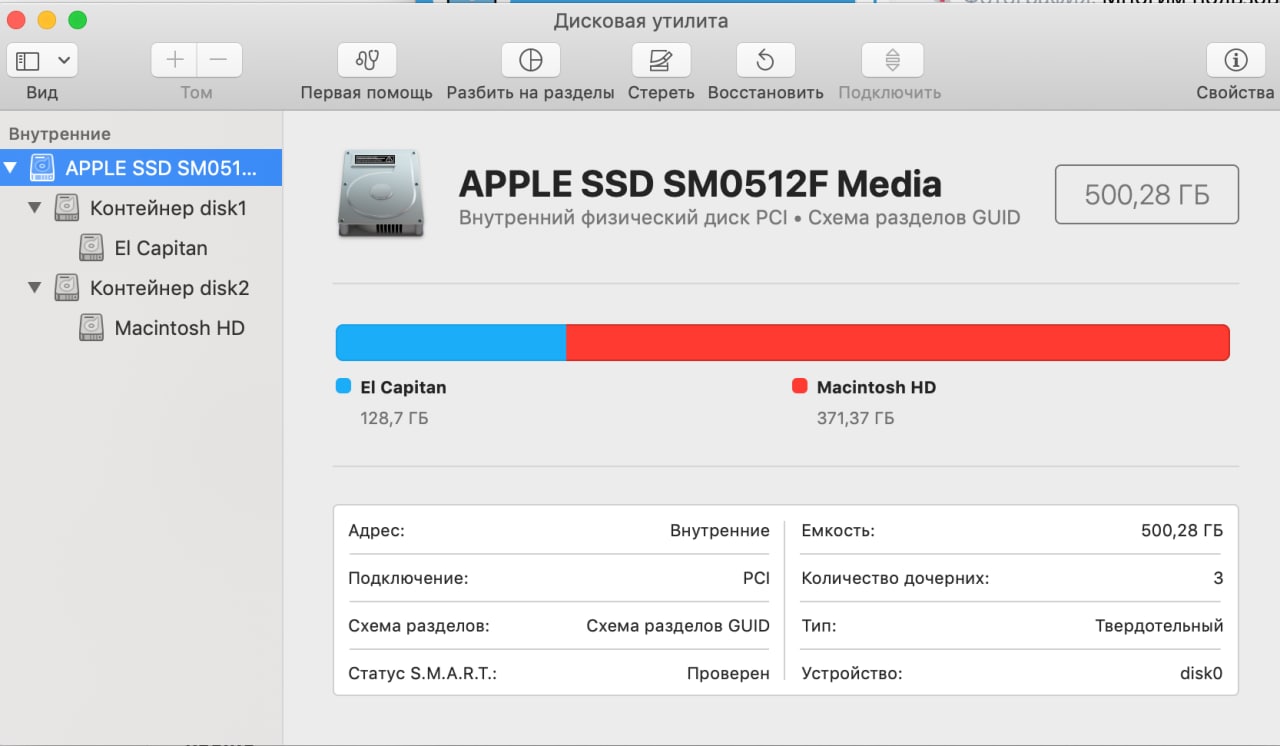Click the large hard drive image
The height and width of the screenshot is (746, 1280).
coord(380,194)
